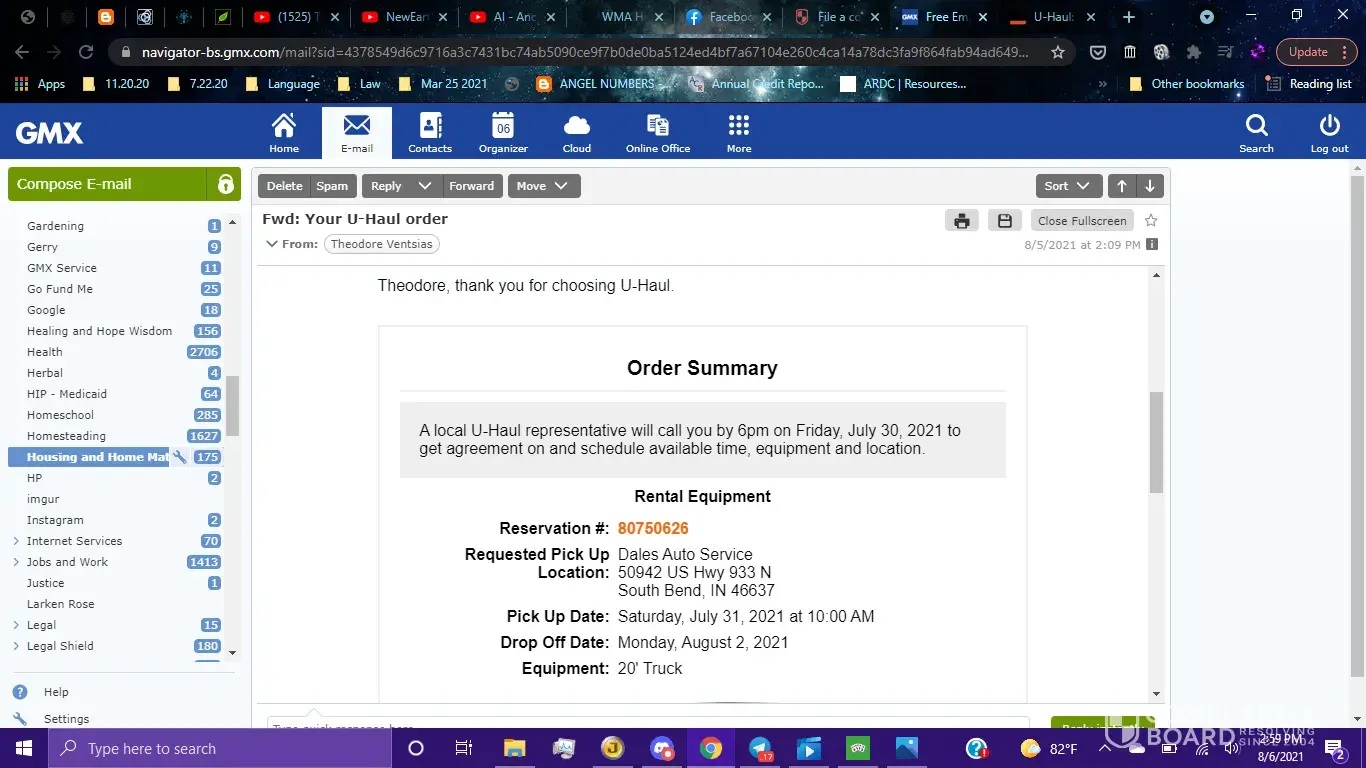Reply to the U-Haul email
Screen dimensions: 1366x768
click(x=386, y=186)
